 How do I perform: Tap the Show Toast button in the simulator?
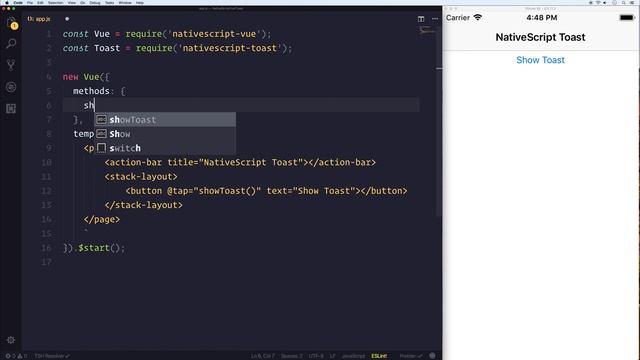point(540,60)
